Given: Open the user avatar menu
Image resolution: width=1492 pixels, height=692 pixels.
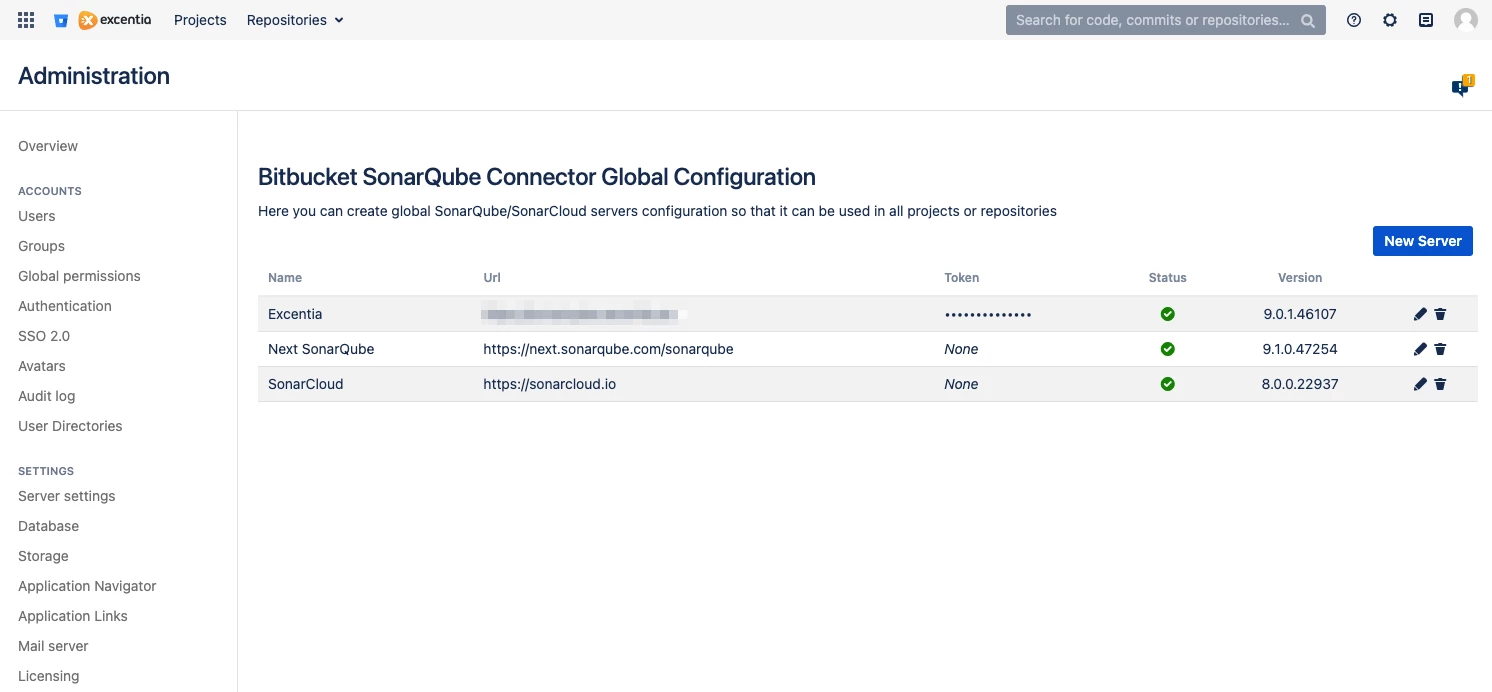Looking at the screenshot, I should coord(1465,19).
